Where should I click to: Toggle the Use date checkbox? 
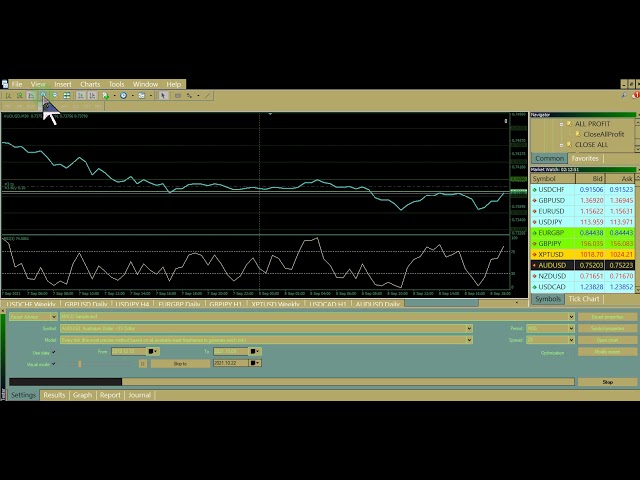[x=54, y=352]
